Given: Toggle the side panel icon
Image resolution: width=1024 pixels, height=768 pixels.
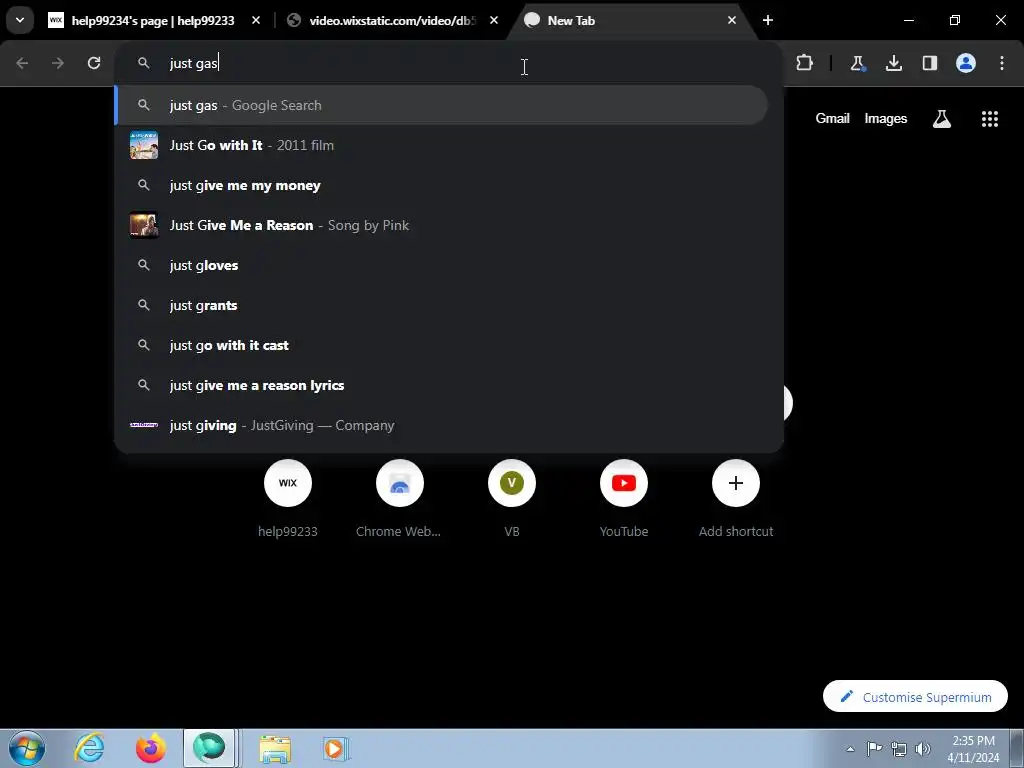Looking at the screenshot, I should pos(930,63).
